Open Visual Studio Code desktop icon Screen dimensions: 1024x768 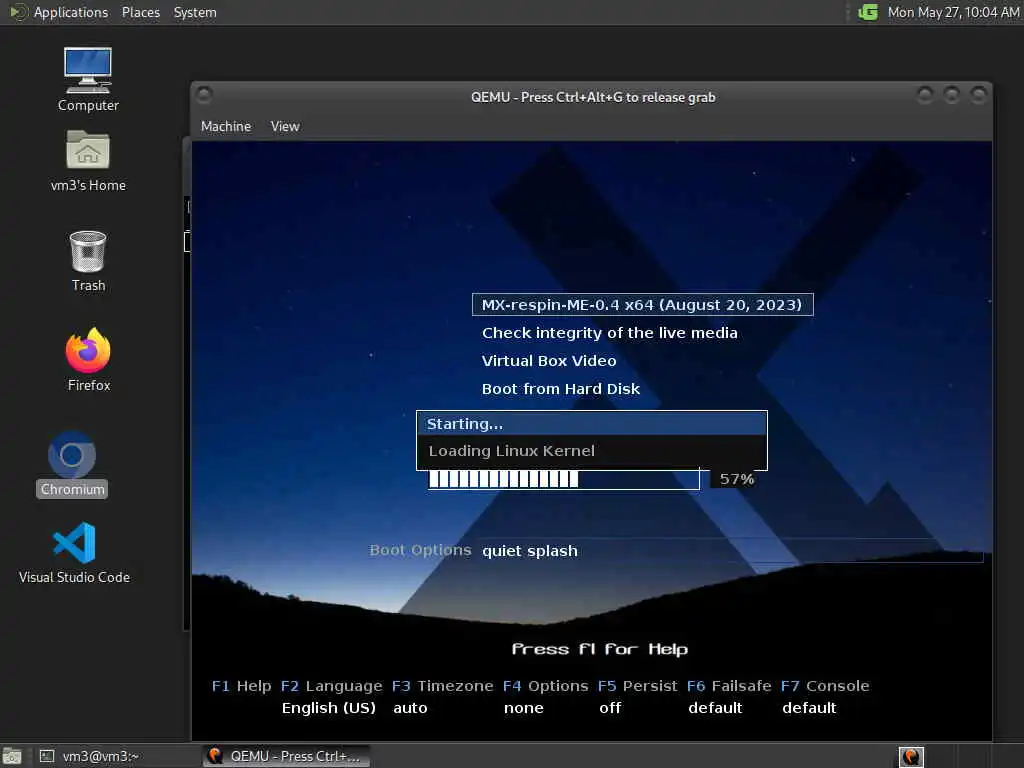coord(74,552)
